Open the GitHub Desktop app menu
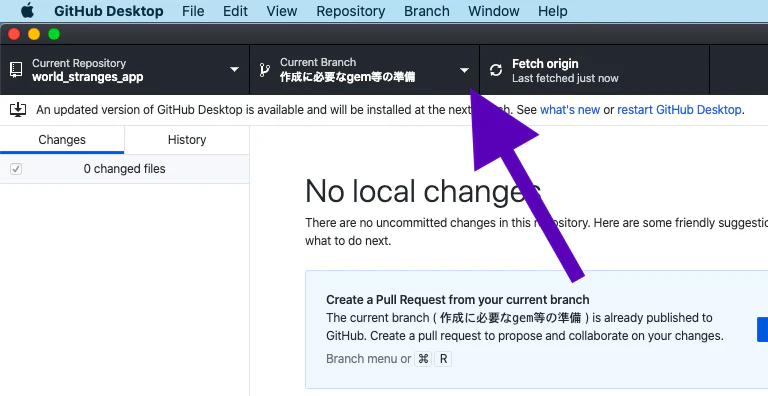This screenshot has height=396, width=768. 109,11
